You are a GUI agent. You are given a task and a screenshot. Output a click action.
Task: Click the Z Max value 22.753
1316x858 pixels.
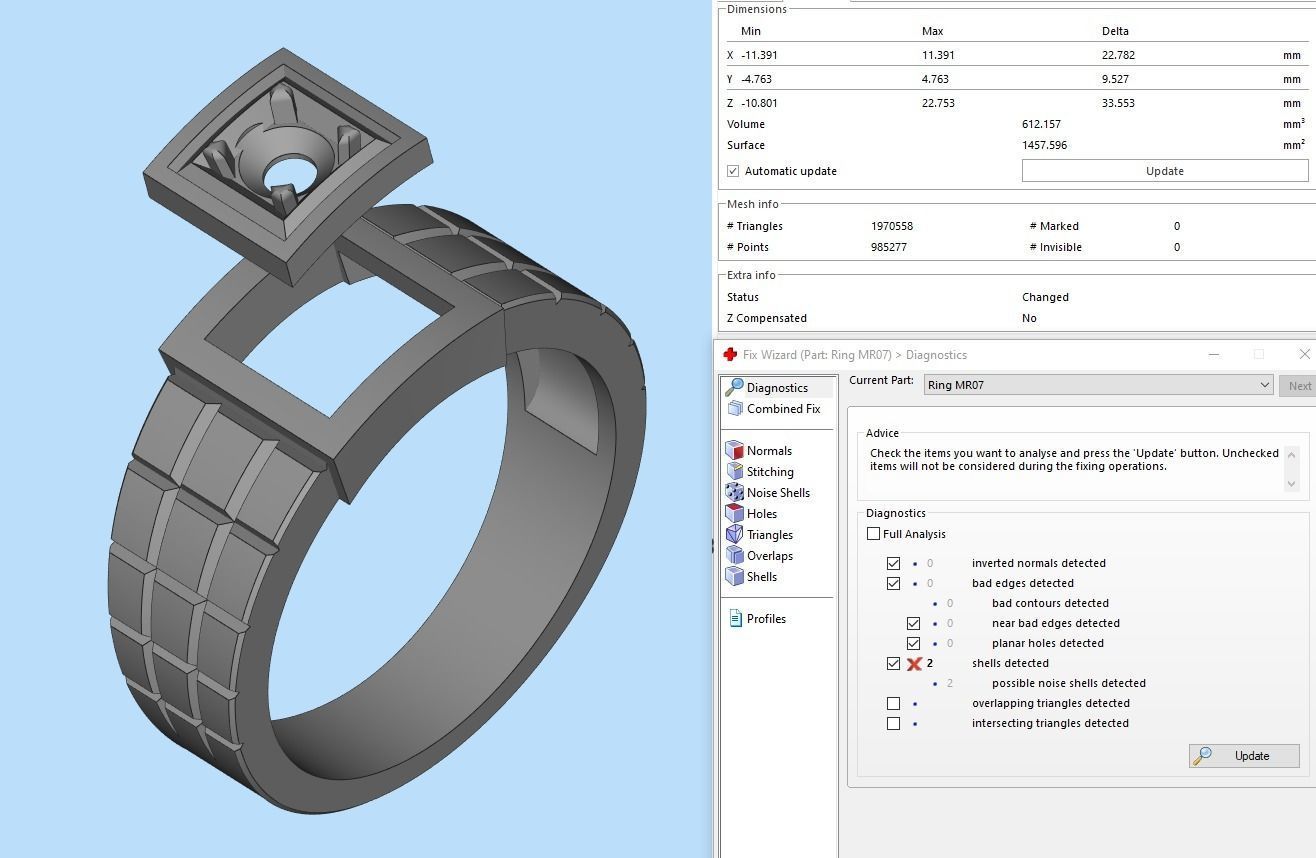click(938, 103)
